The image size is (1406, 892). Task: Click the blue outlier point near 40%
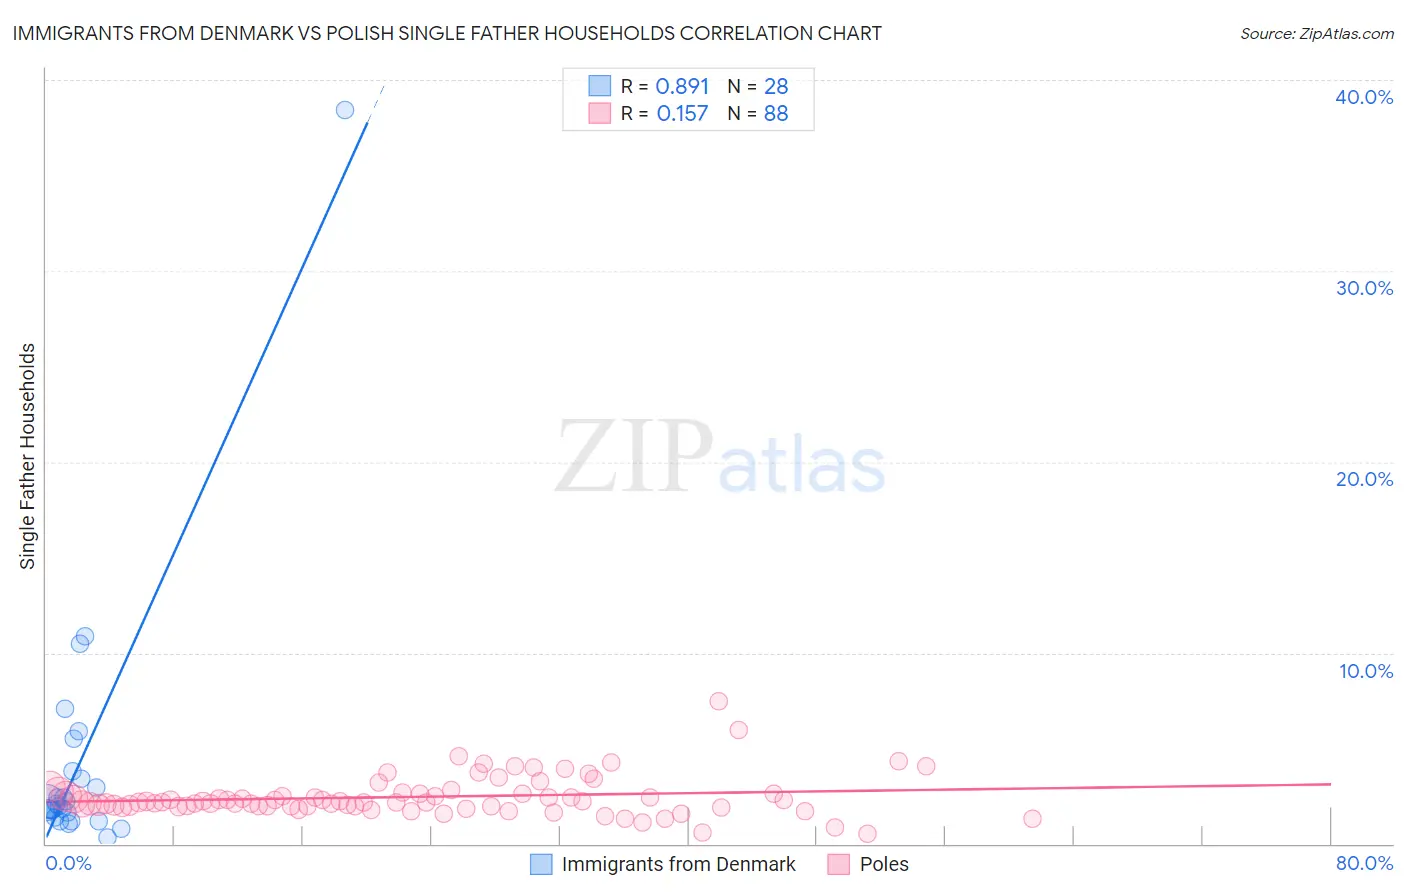click(345, 110)
